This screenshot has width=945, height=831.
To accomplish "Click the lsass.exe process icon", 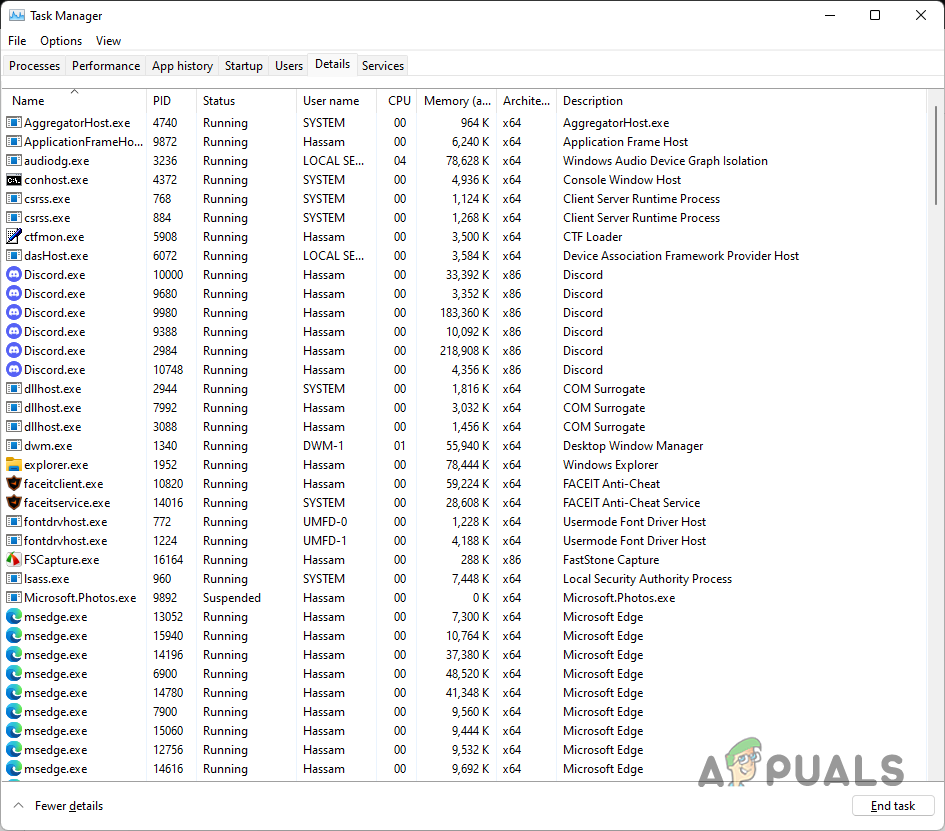I will (x=14, y=579).
